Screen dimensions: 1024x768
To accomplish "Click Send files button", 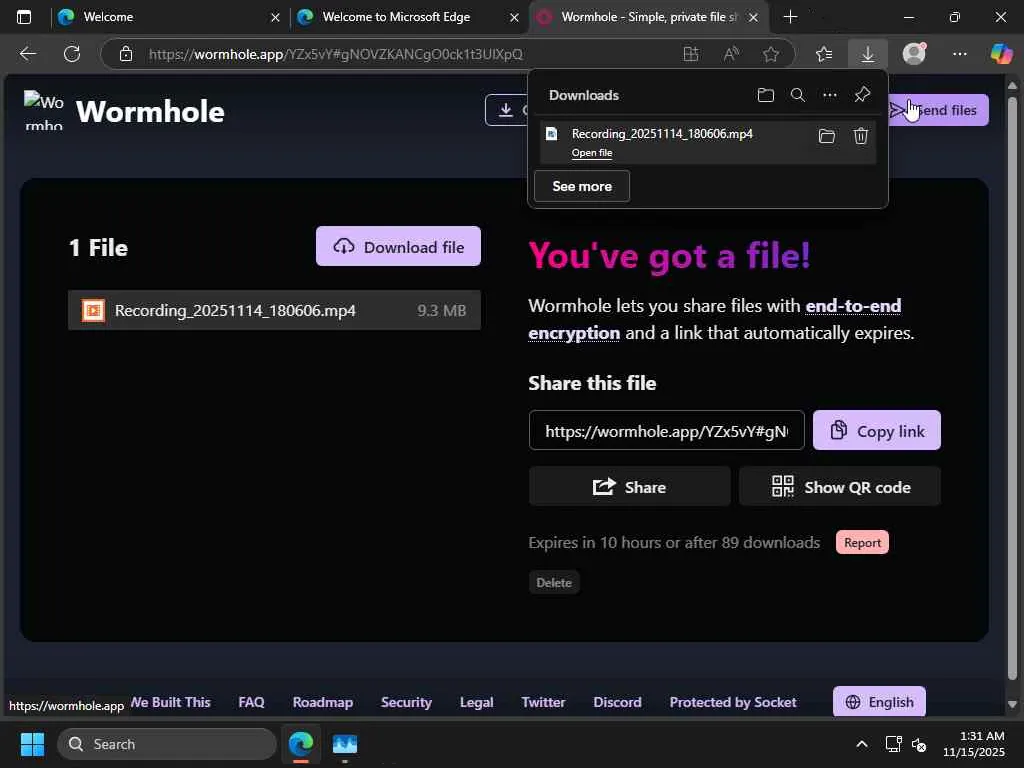I will click(x=938, y=110).
